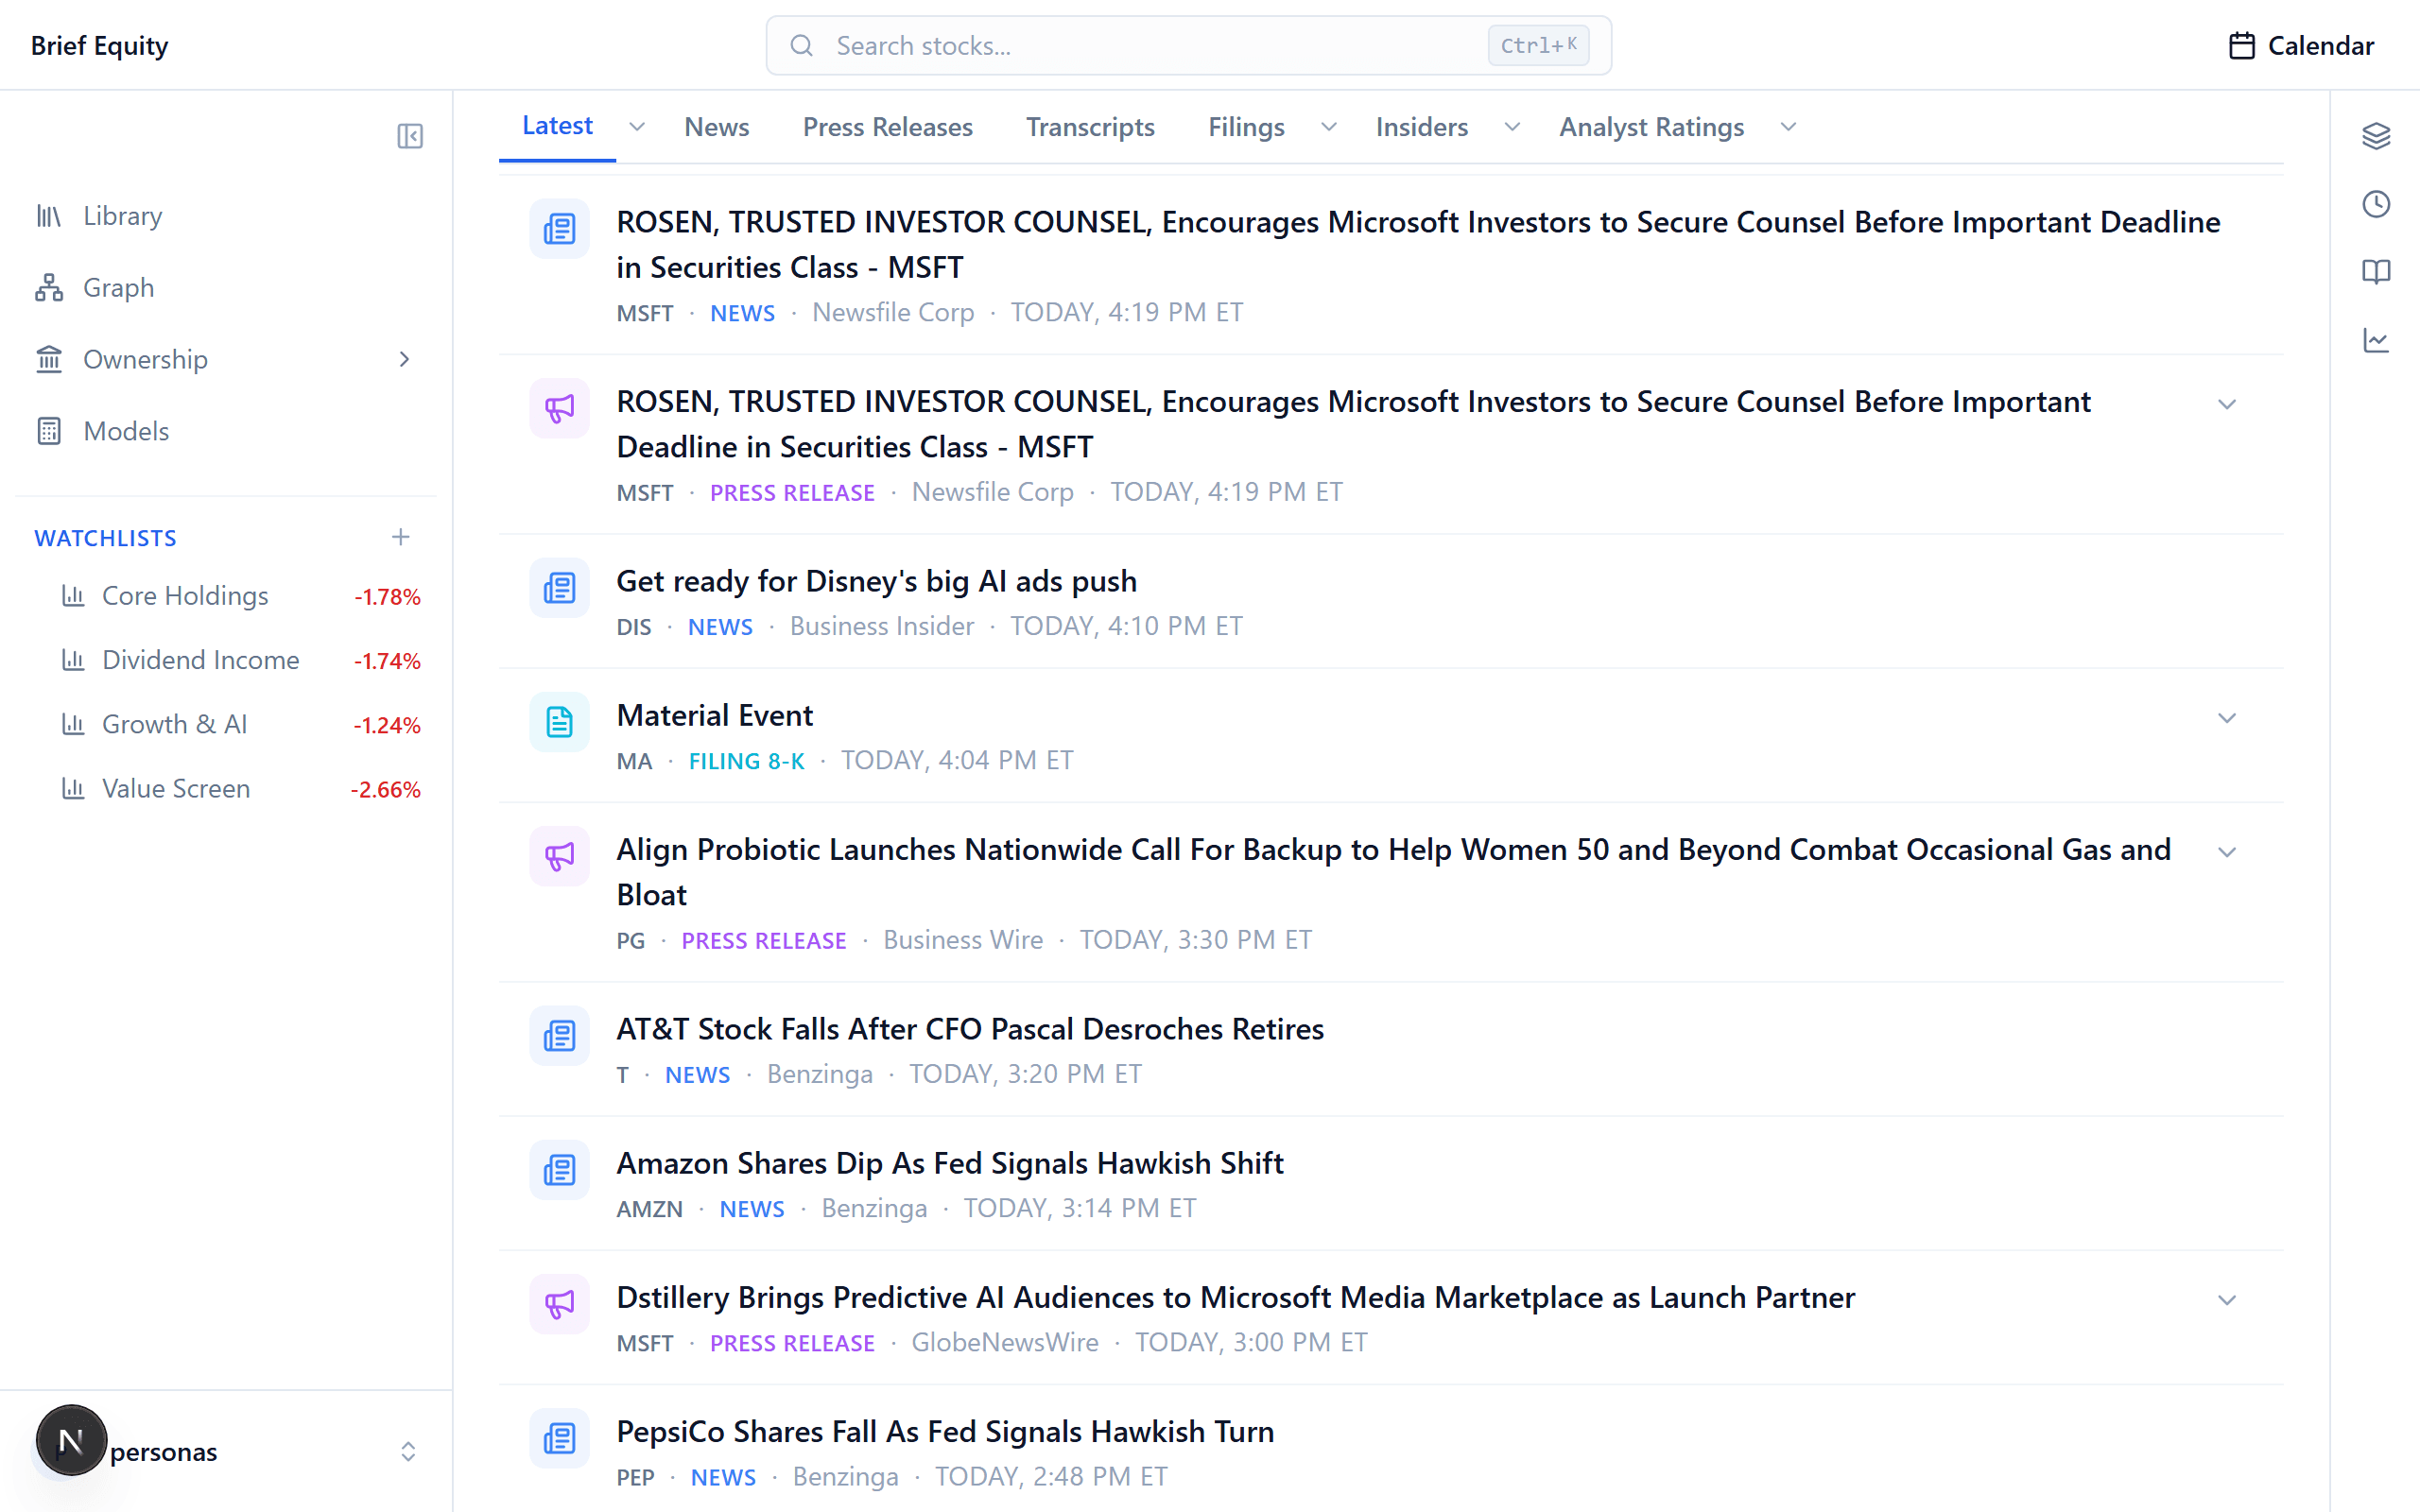Expand the Dstillery press release chevron
2420x1512 pixels.
2226,1301
